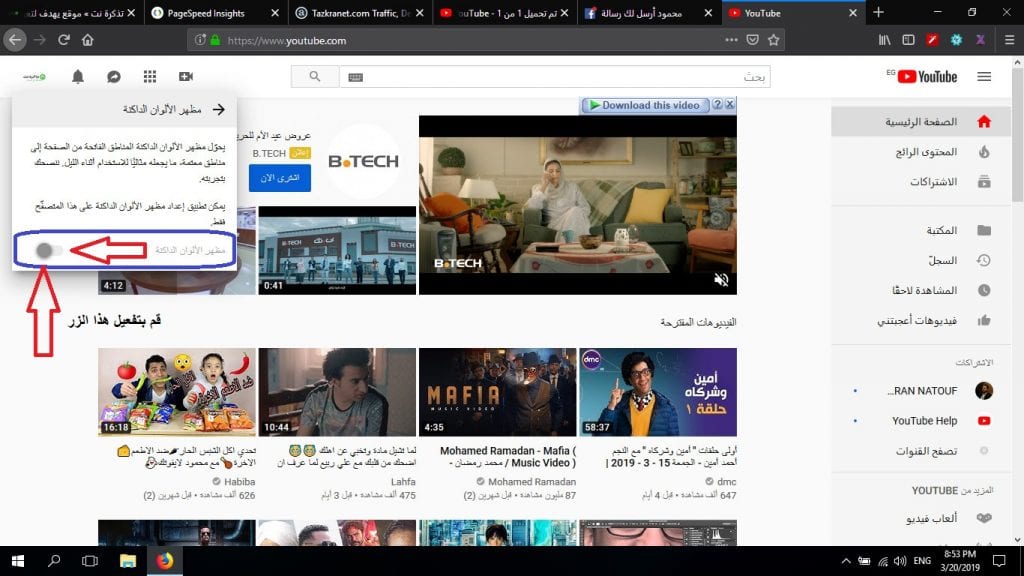1024x576 pixels.
Task: Open أمين وشركاه 58:37 video thumbnail
Action: coord(658,392)
